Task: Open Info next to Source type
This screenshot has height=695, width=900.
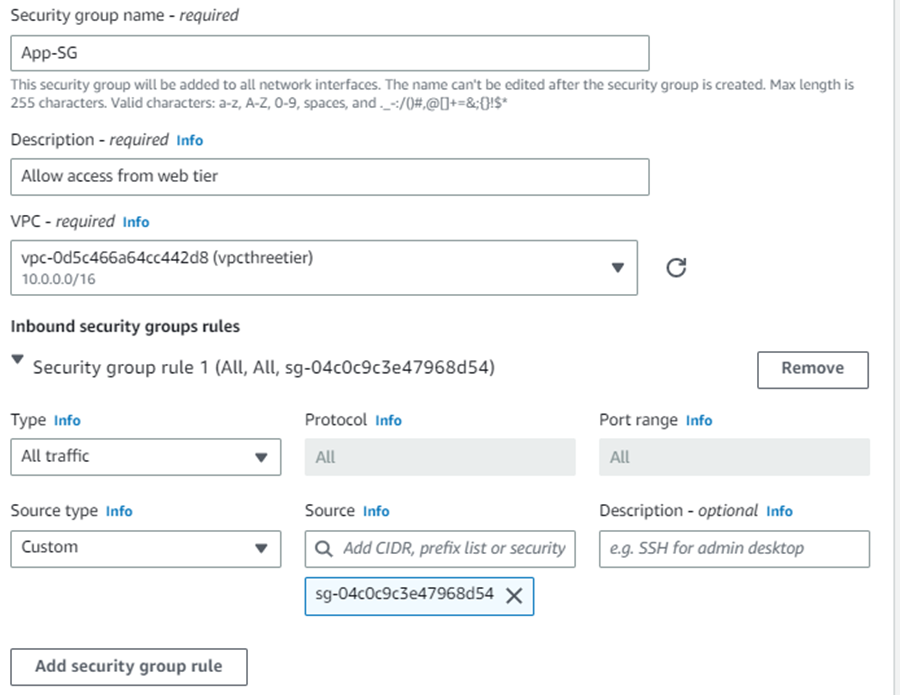Action: coord(119,511)
